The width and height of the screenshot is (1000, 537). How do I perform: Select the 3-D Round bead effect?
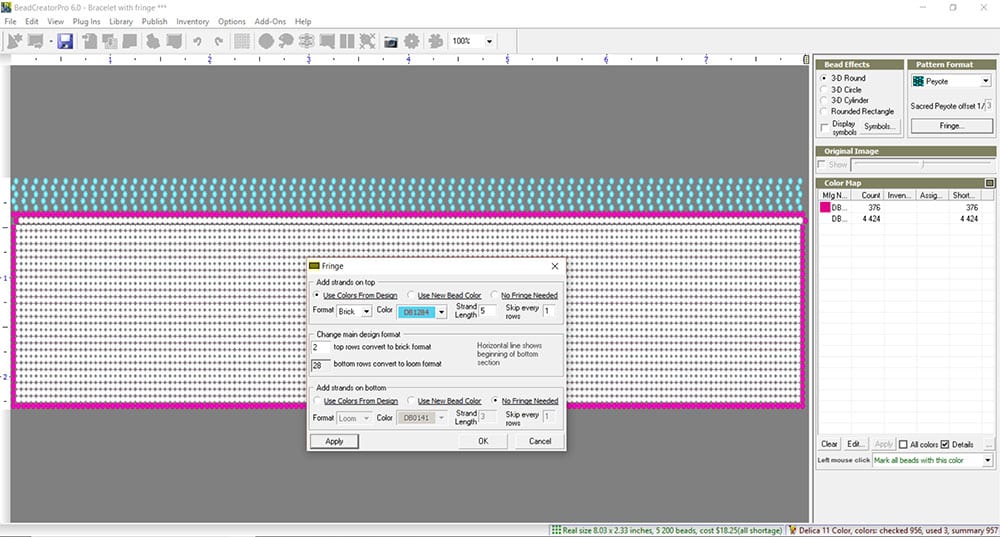pos(824,78)
